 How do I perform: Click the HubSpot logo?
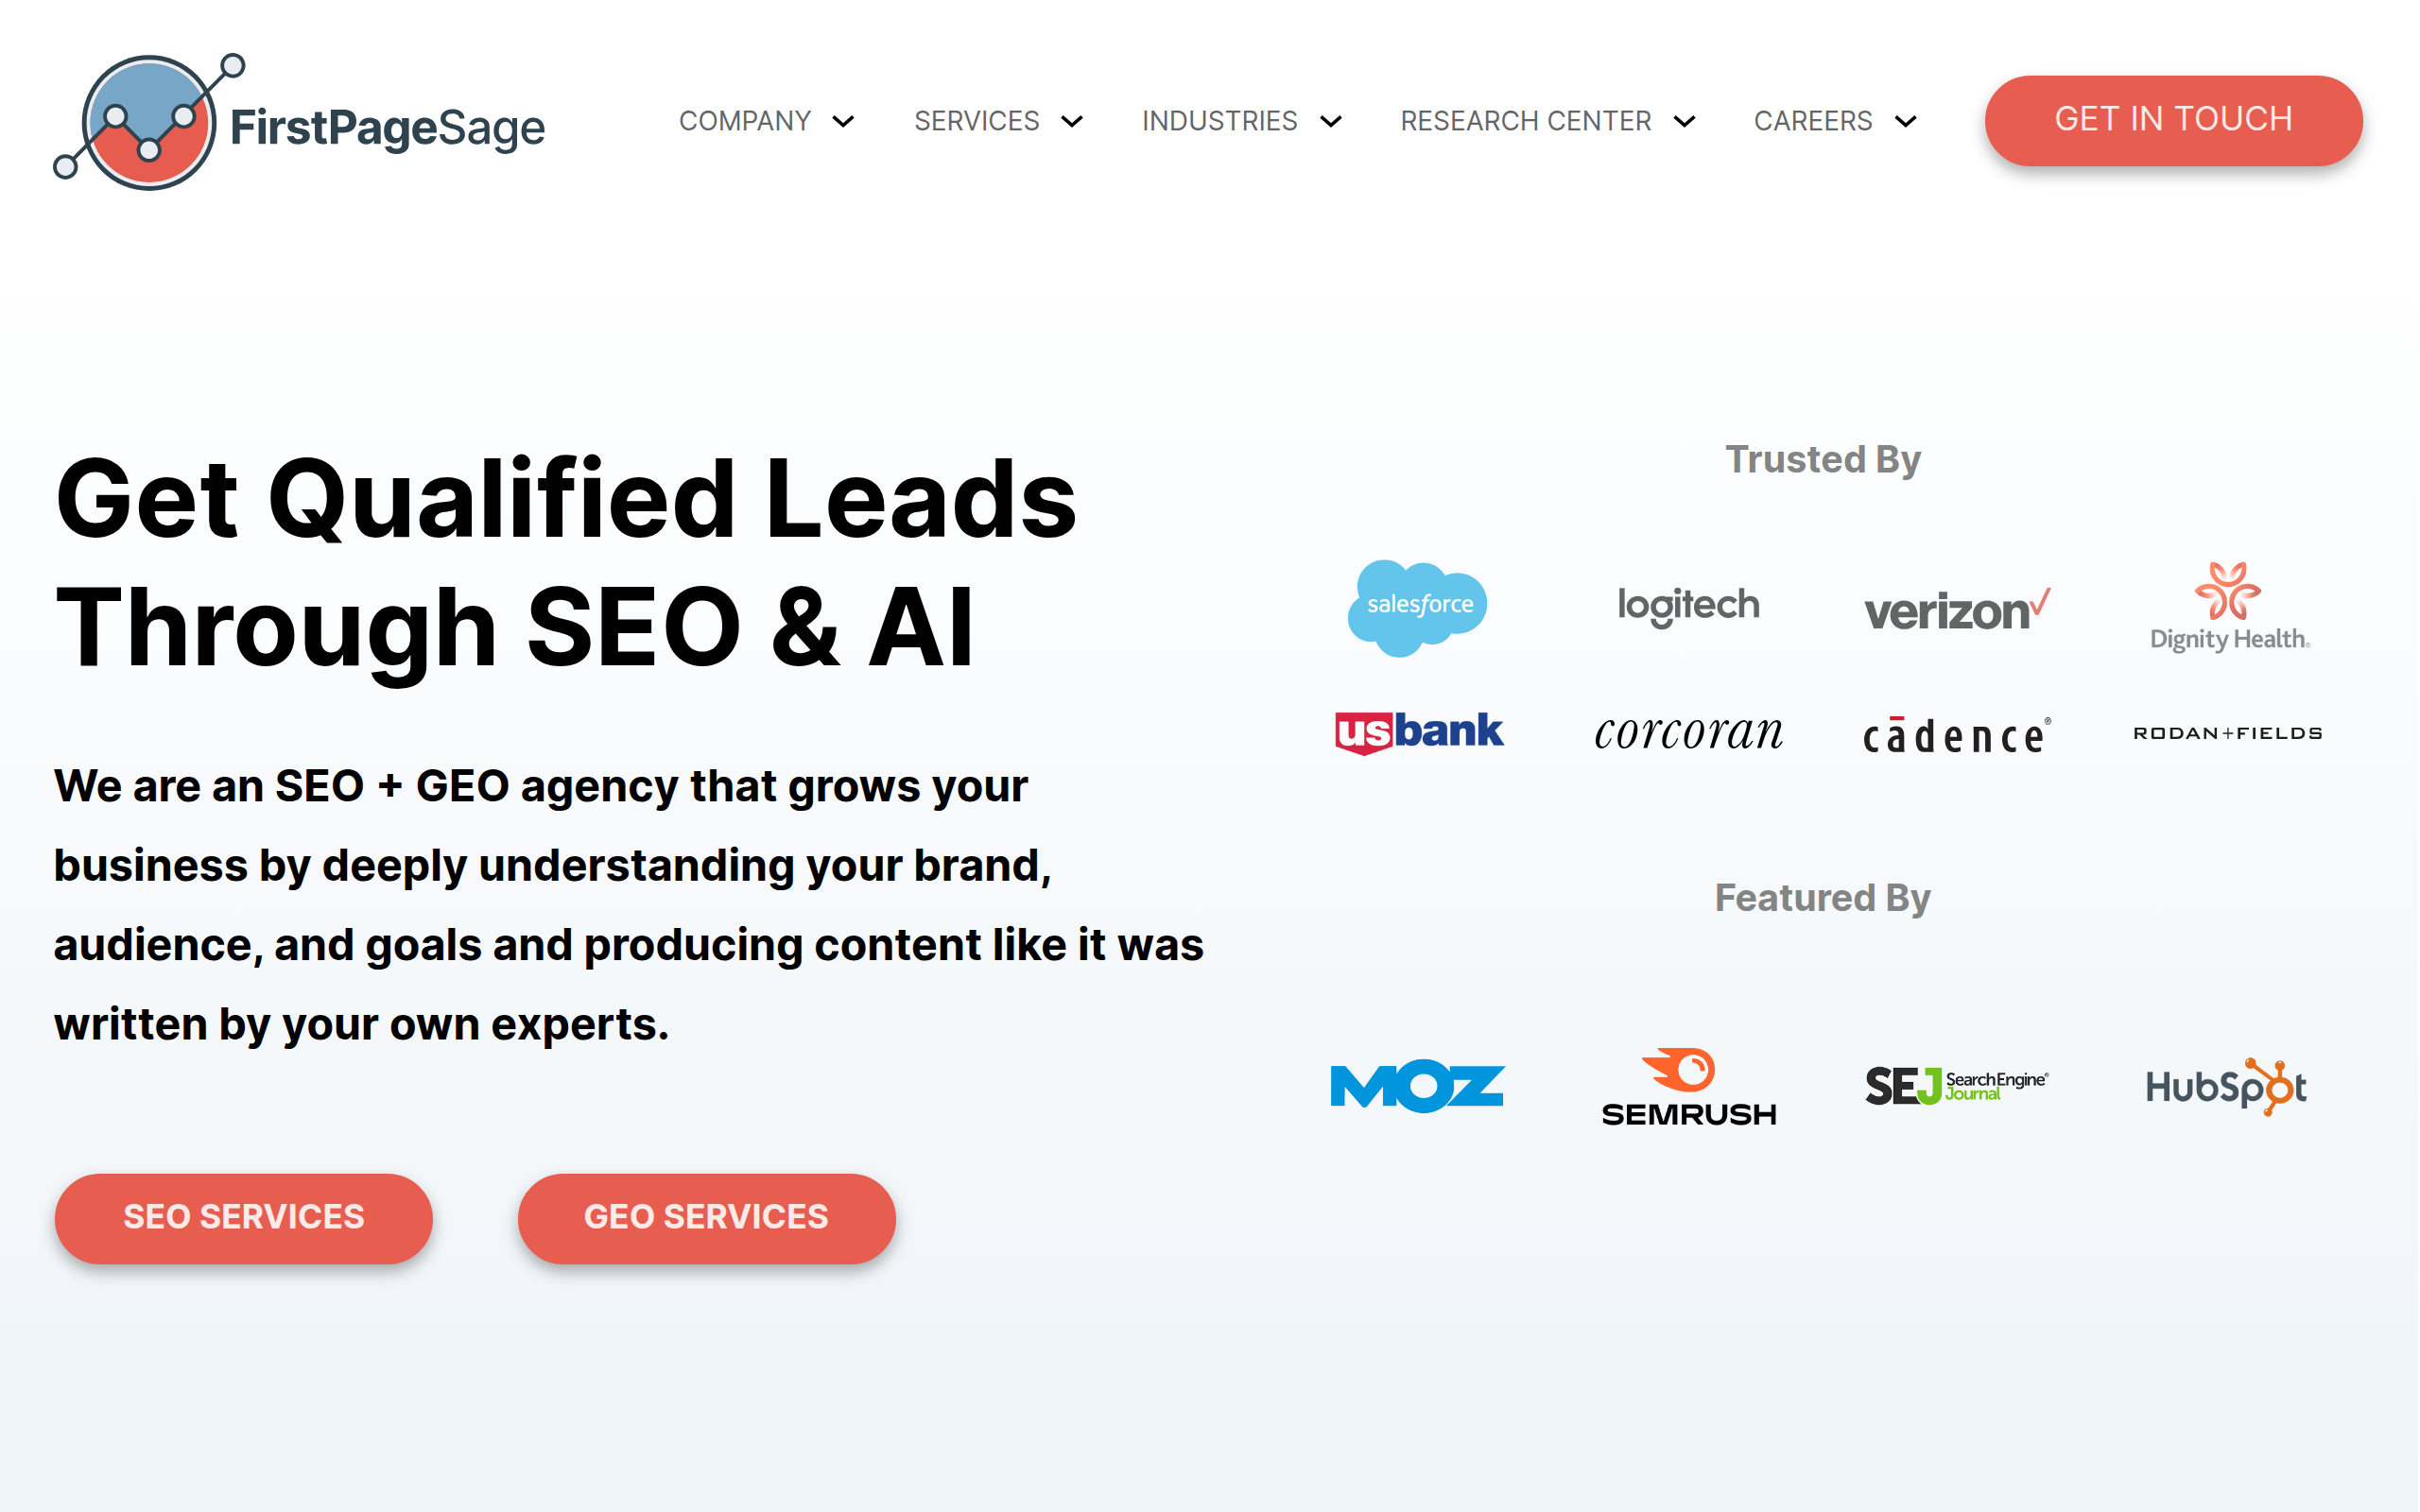click(x=2225, y=1087)
